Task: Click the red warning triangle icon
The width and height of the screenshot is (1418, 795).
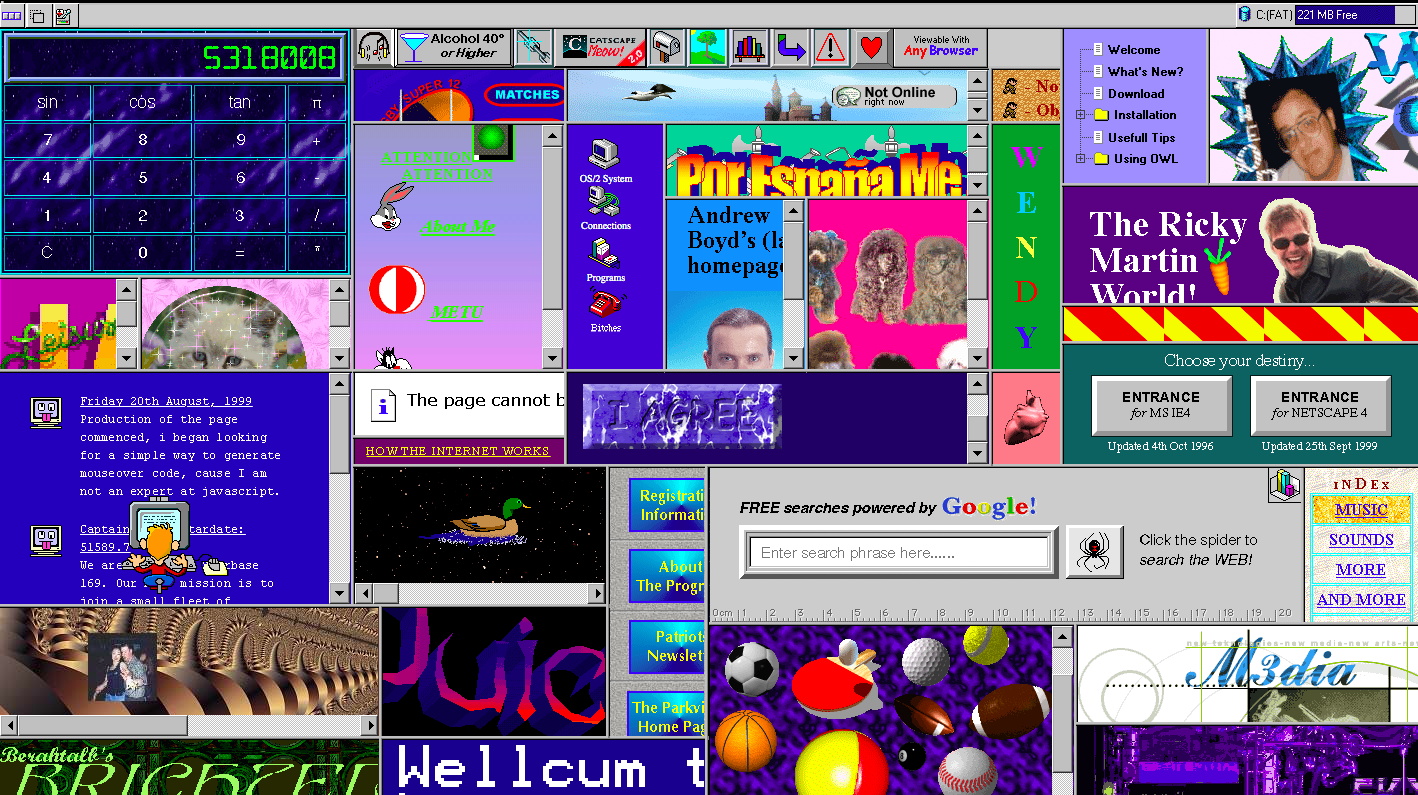Action: pos(831,47)
